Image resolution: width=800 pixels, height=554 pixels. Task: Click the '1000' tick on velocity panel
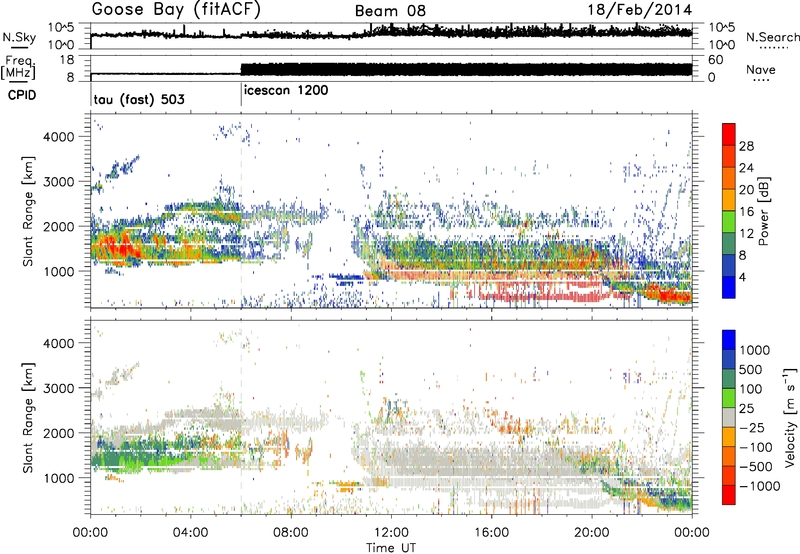tap(59, 478)
